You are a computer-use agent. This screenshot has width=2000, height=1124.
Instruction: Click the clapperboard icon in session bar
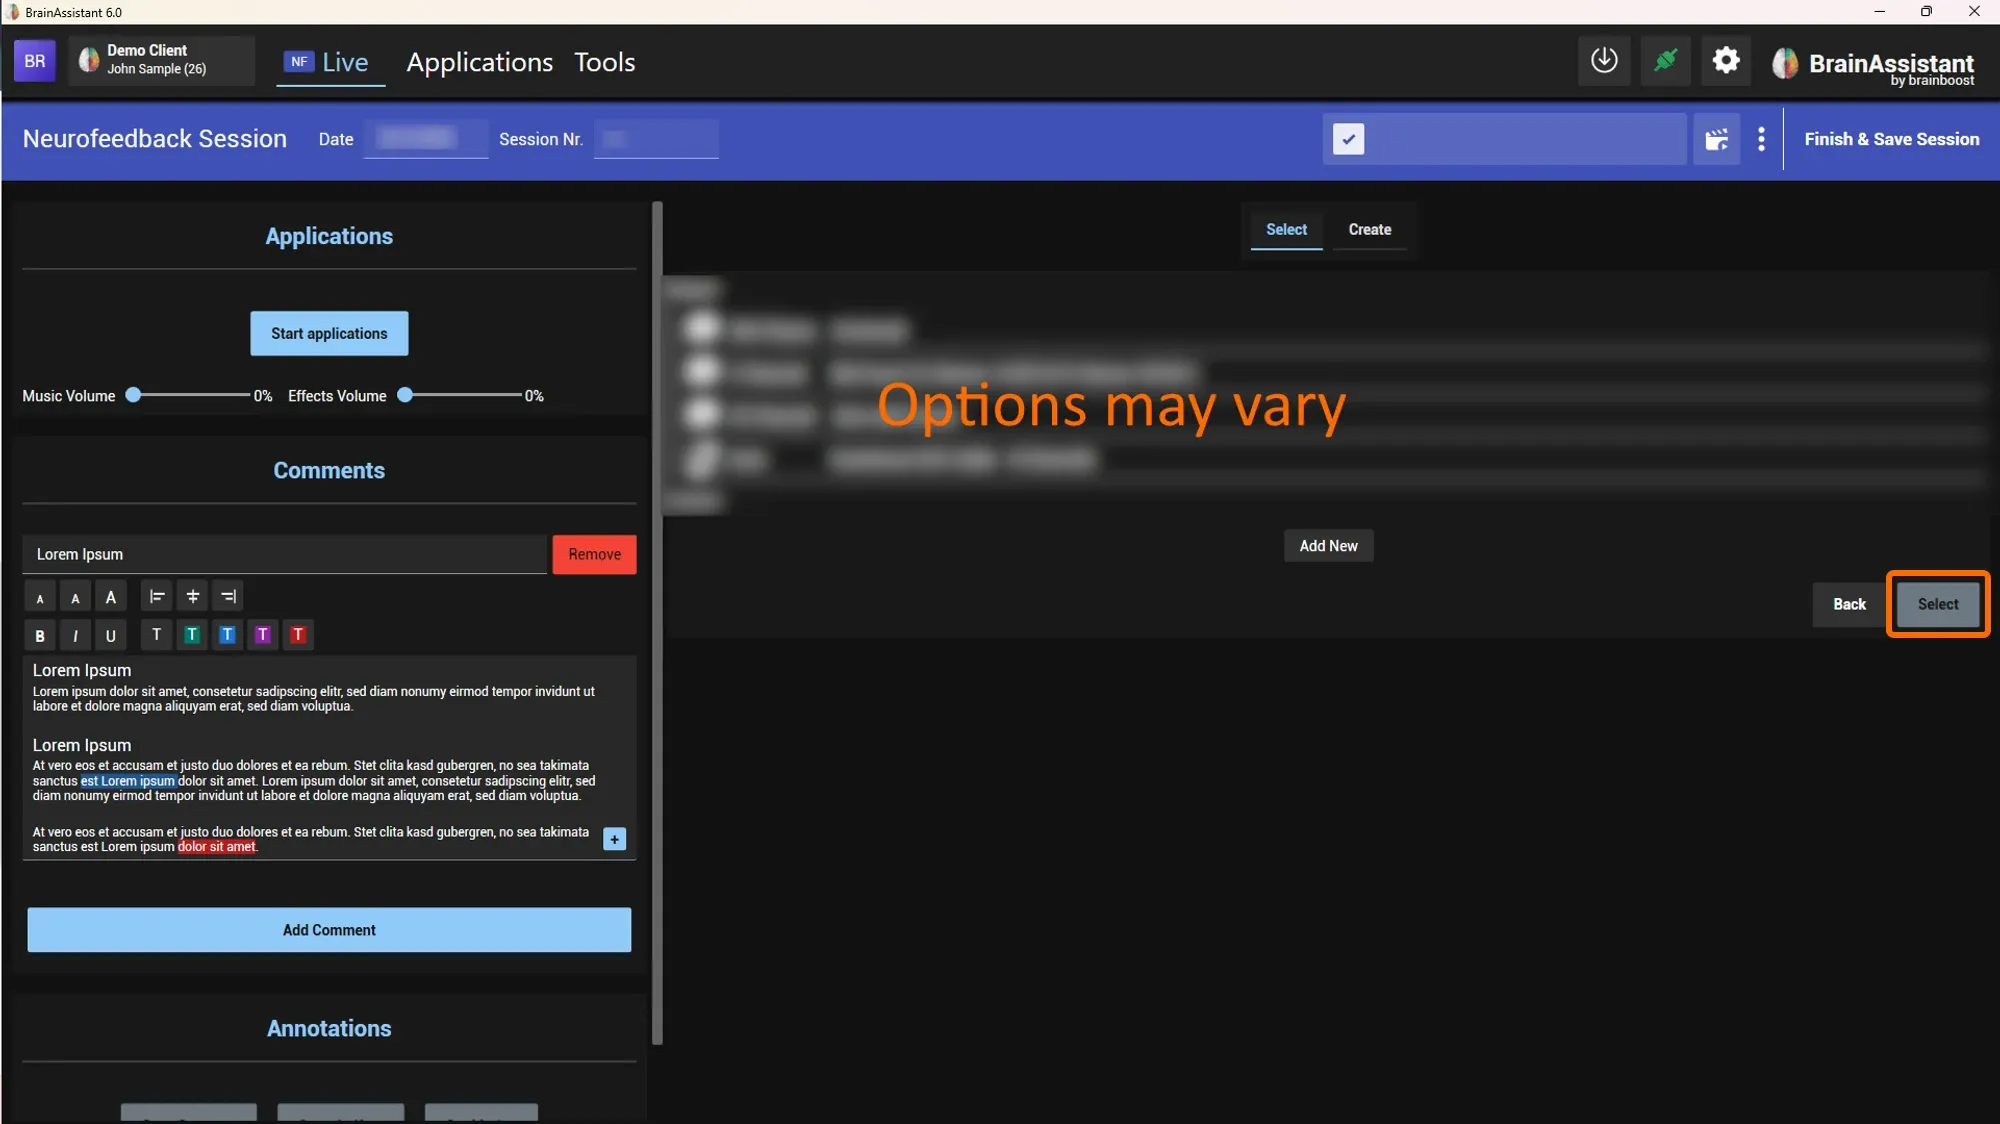click(x=1716, y=139)
